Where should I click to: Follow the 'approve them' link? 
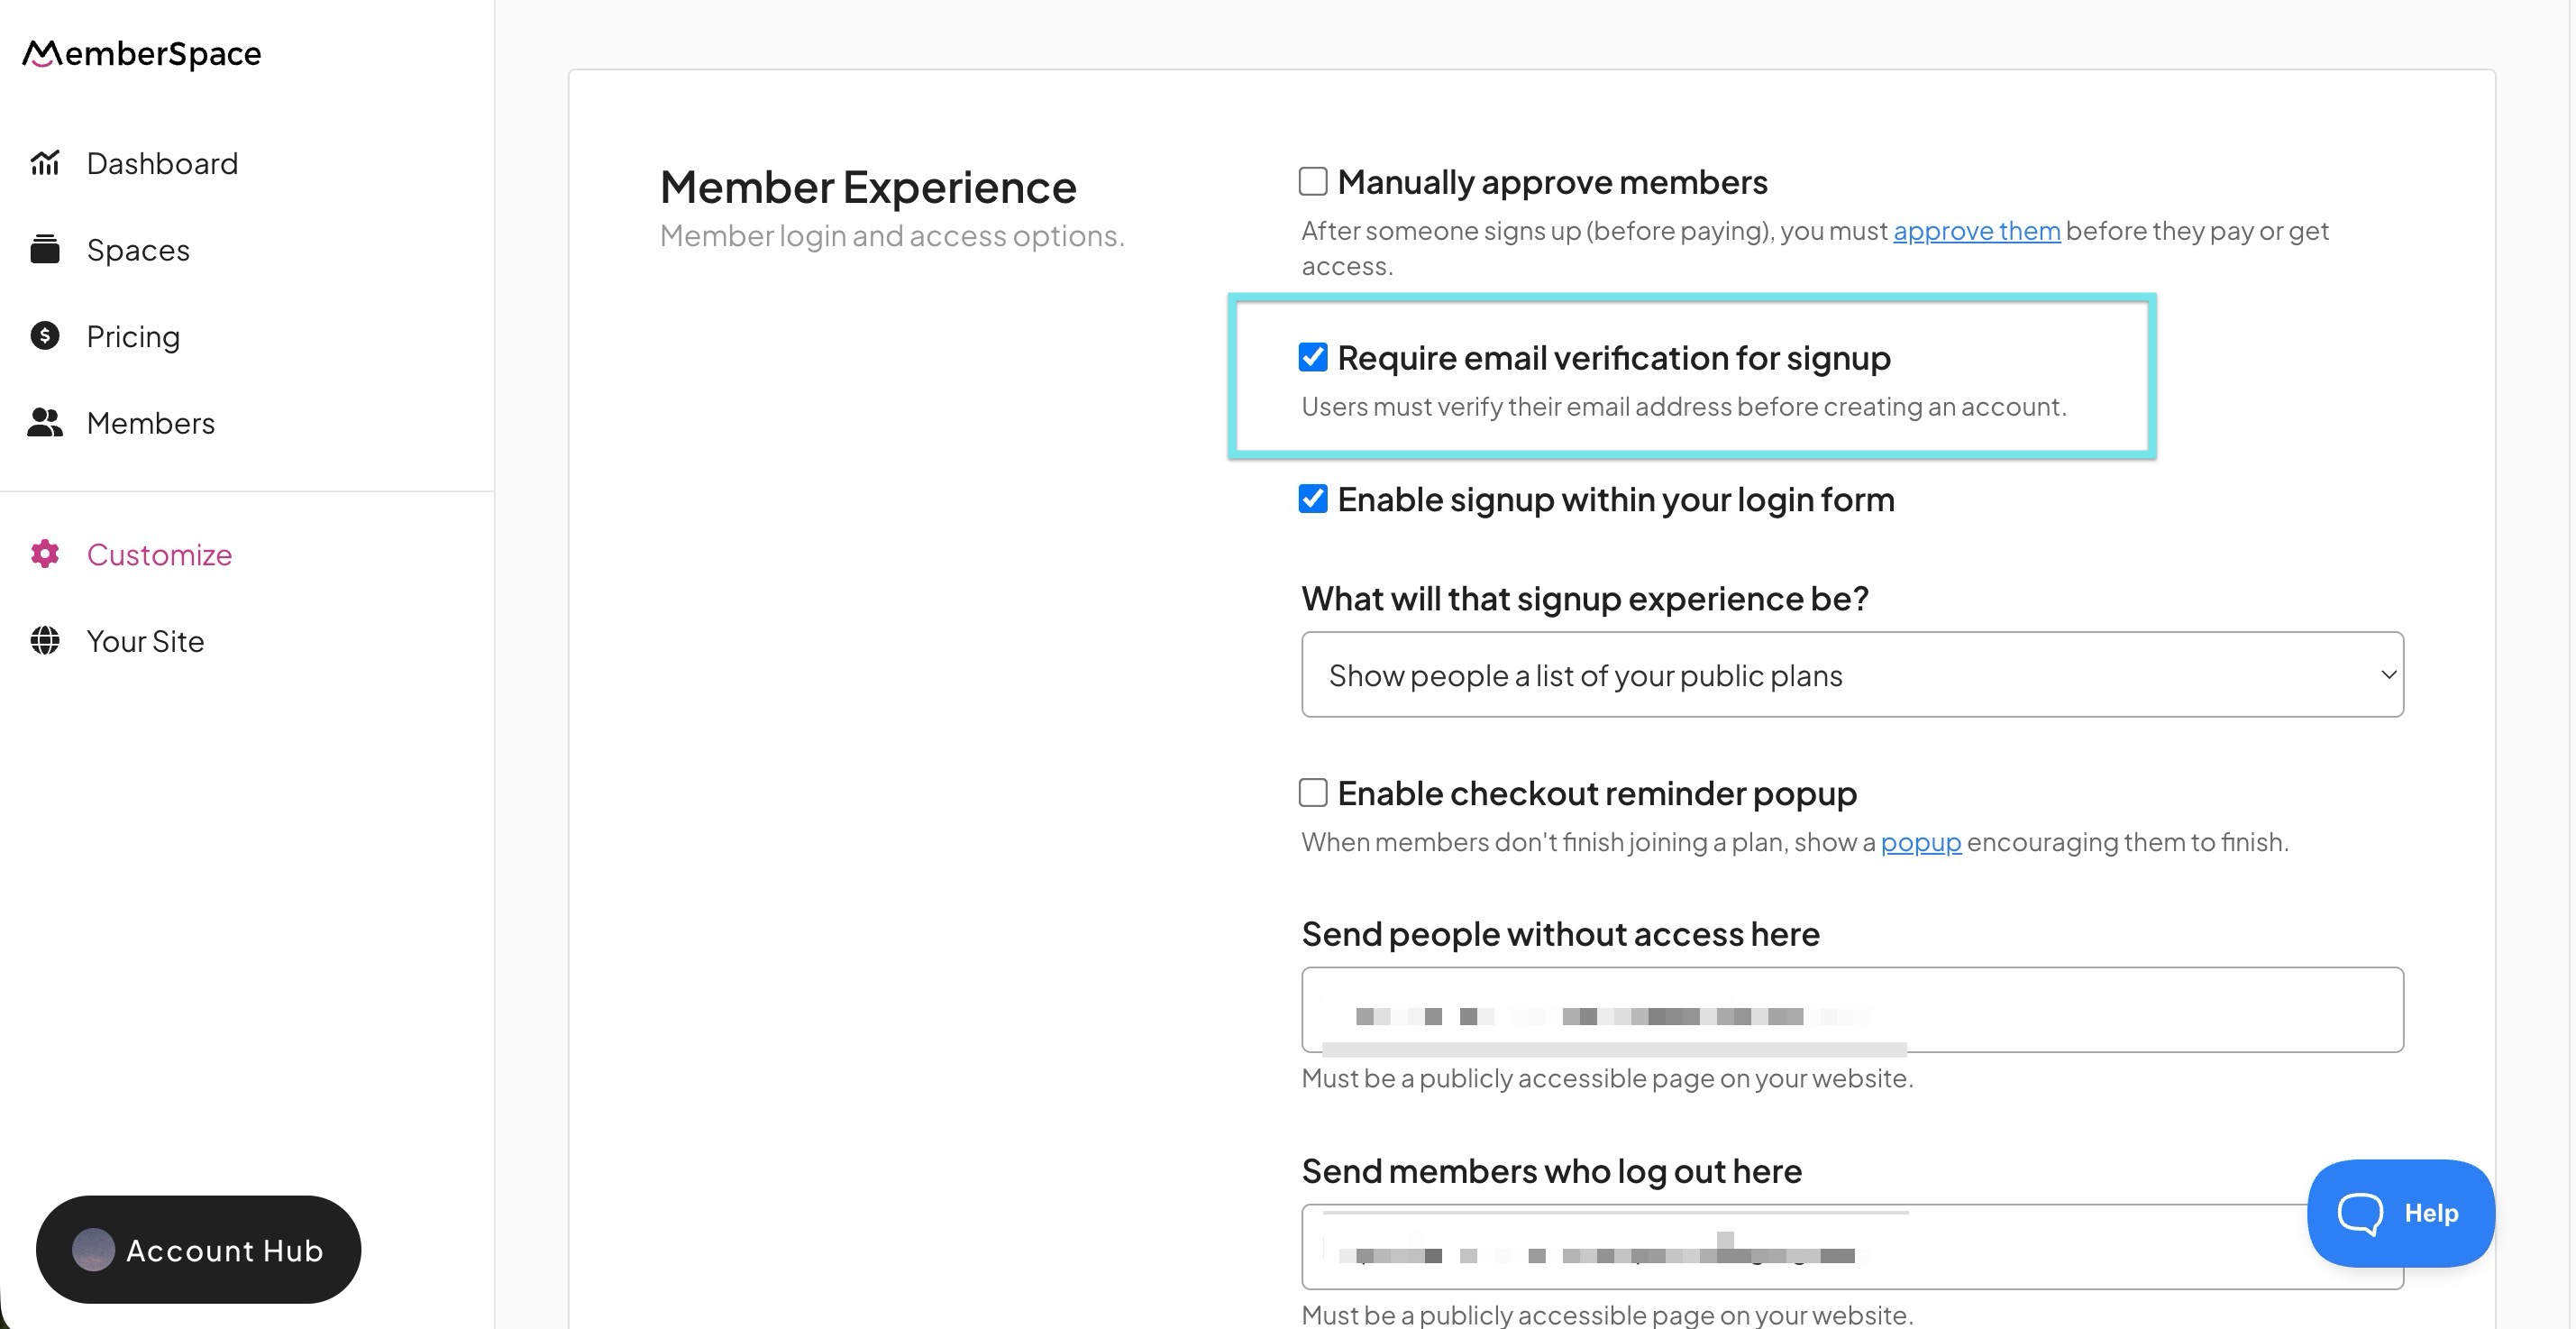pyautogui.click(x=1976, y=231)
